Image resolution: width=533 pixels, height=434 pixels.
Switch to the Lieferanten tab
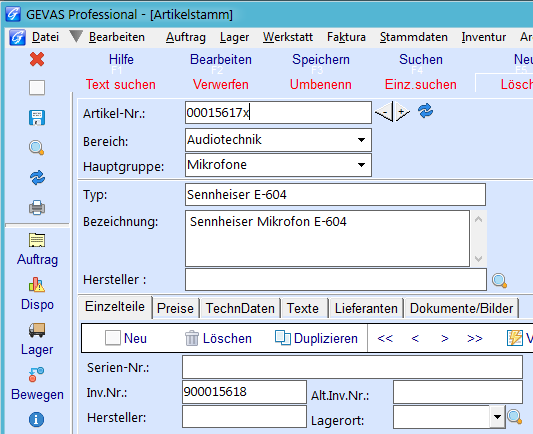coord(366,308)
